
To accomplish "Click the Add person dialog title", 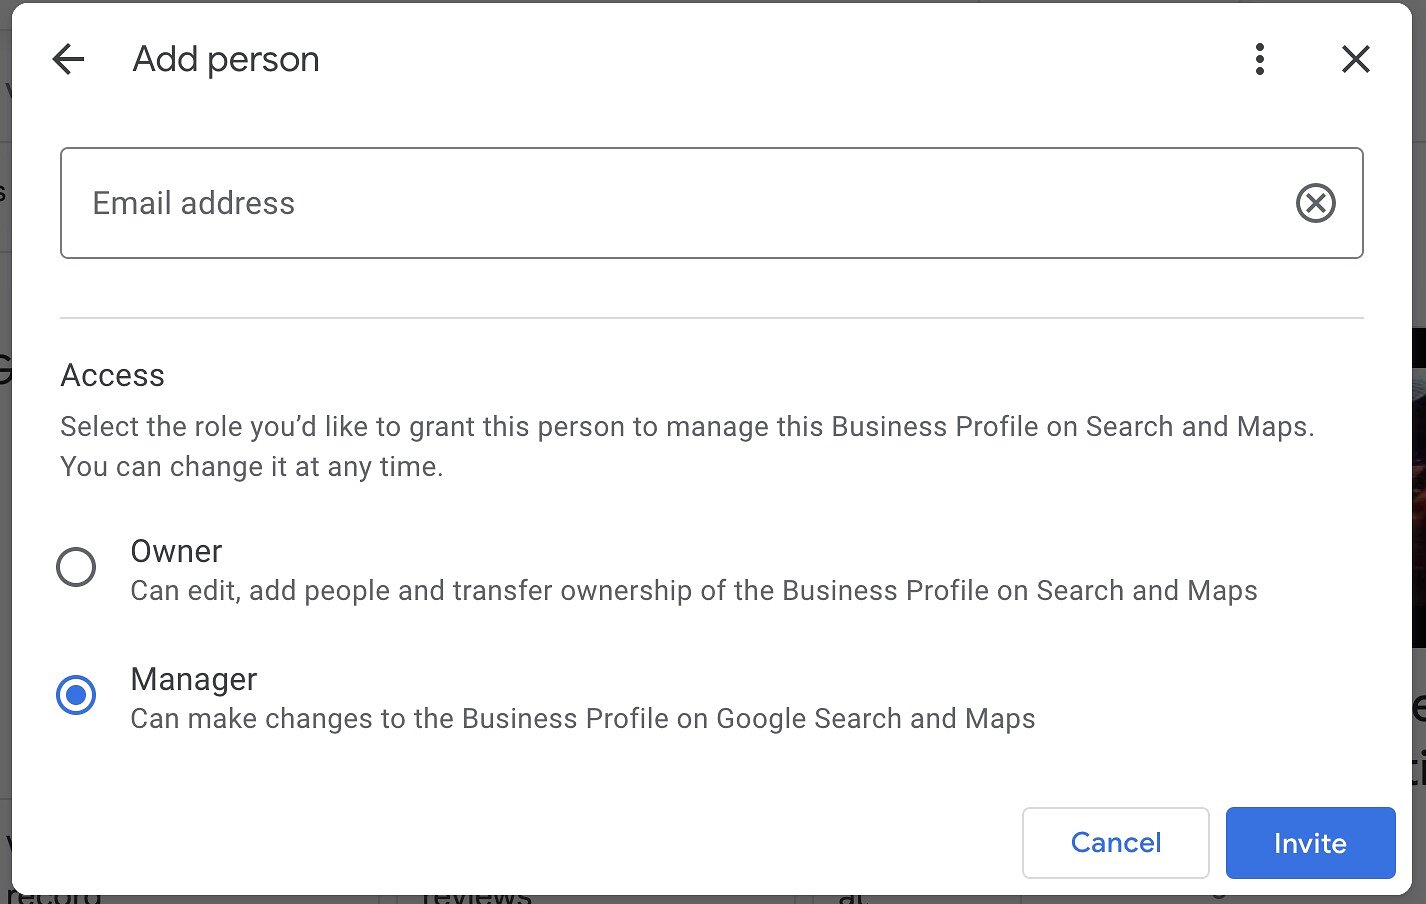I will coord(226,59).
